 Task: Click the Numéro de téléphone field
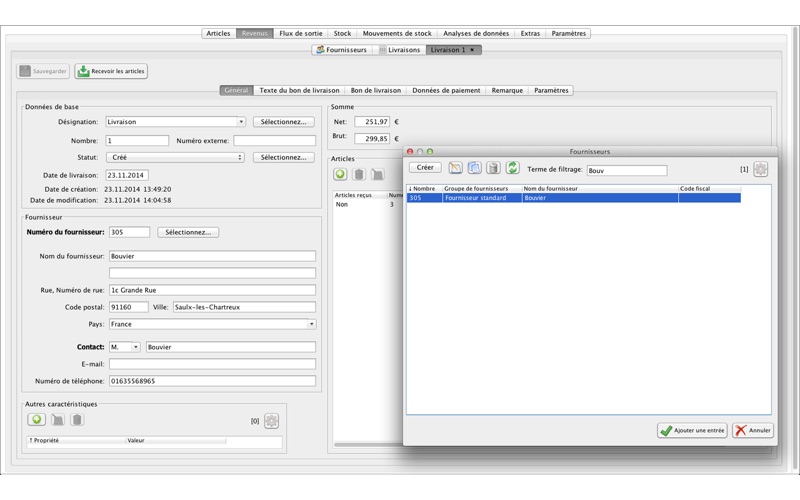(x=212, y=381)
